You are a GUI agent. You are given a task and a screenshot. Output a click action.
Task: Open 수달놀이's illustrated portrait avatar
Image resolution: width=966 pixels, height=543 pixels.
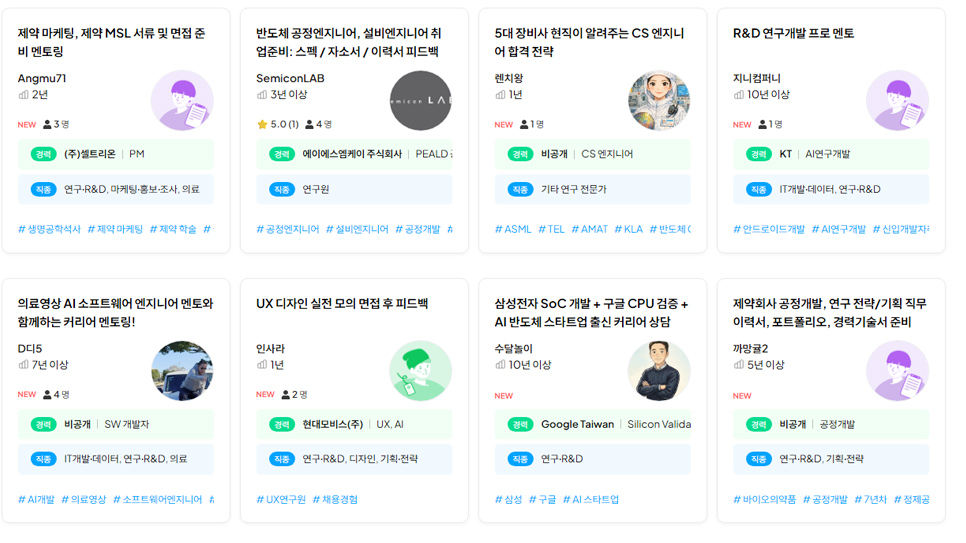pyautogui.click(x=659, y=371)
